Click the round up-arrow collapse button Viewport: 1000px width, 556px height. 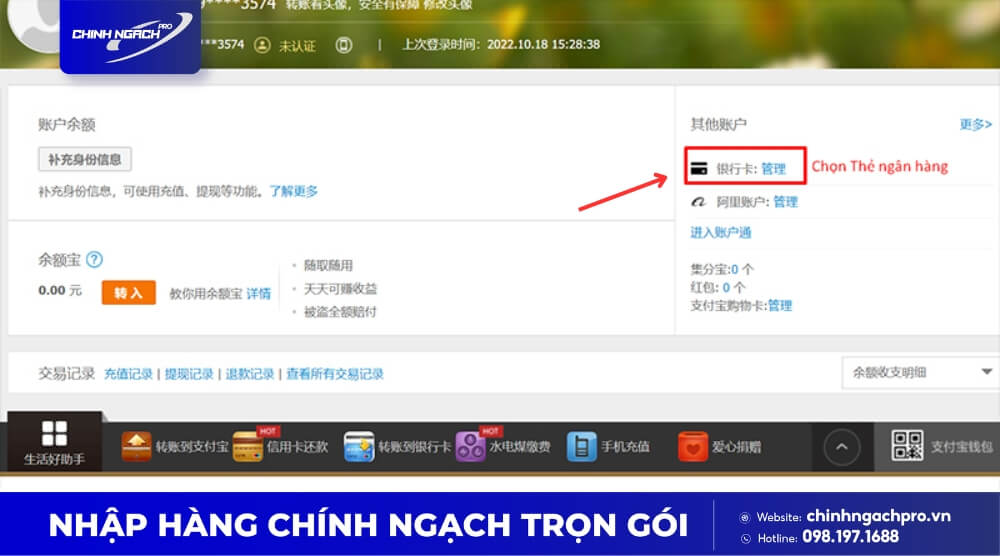[x=842, y=447]
